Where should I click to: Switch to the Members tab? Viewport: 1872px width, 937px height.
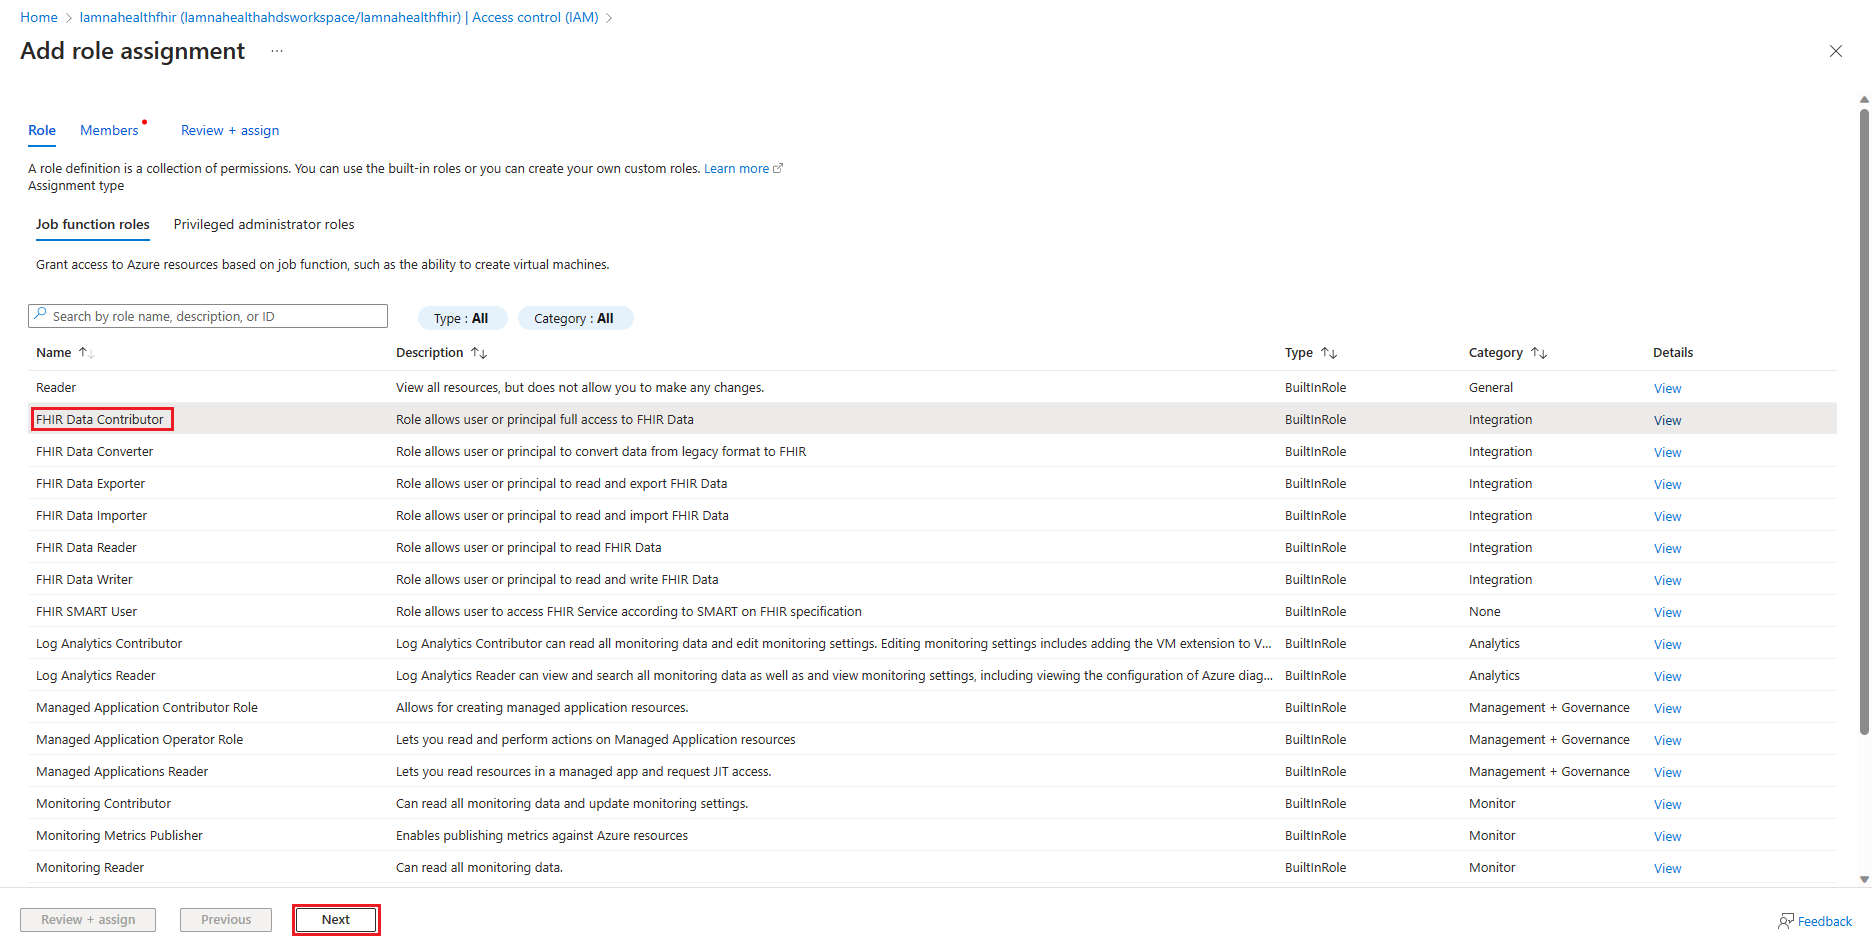[109, 131]
